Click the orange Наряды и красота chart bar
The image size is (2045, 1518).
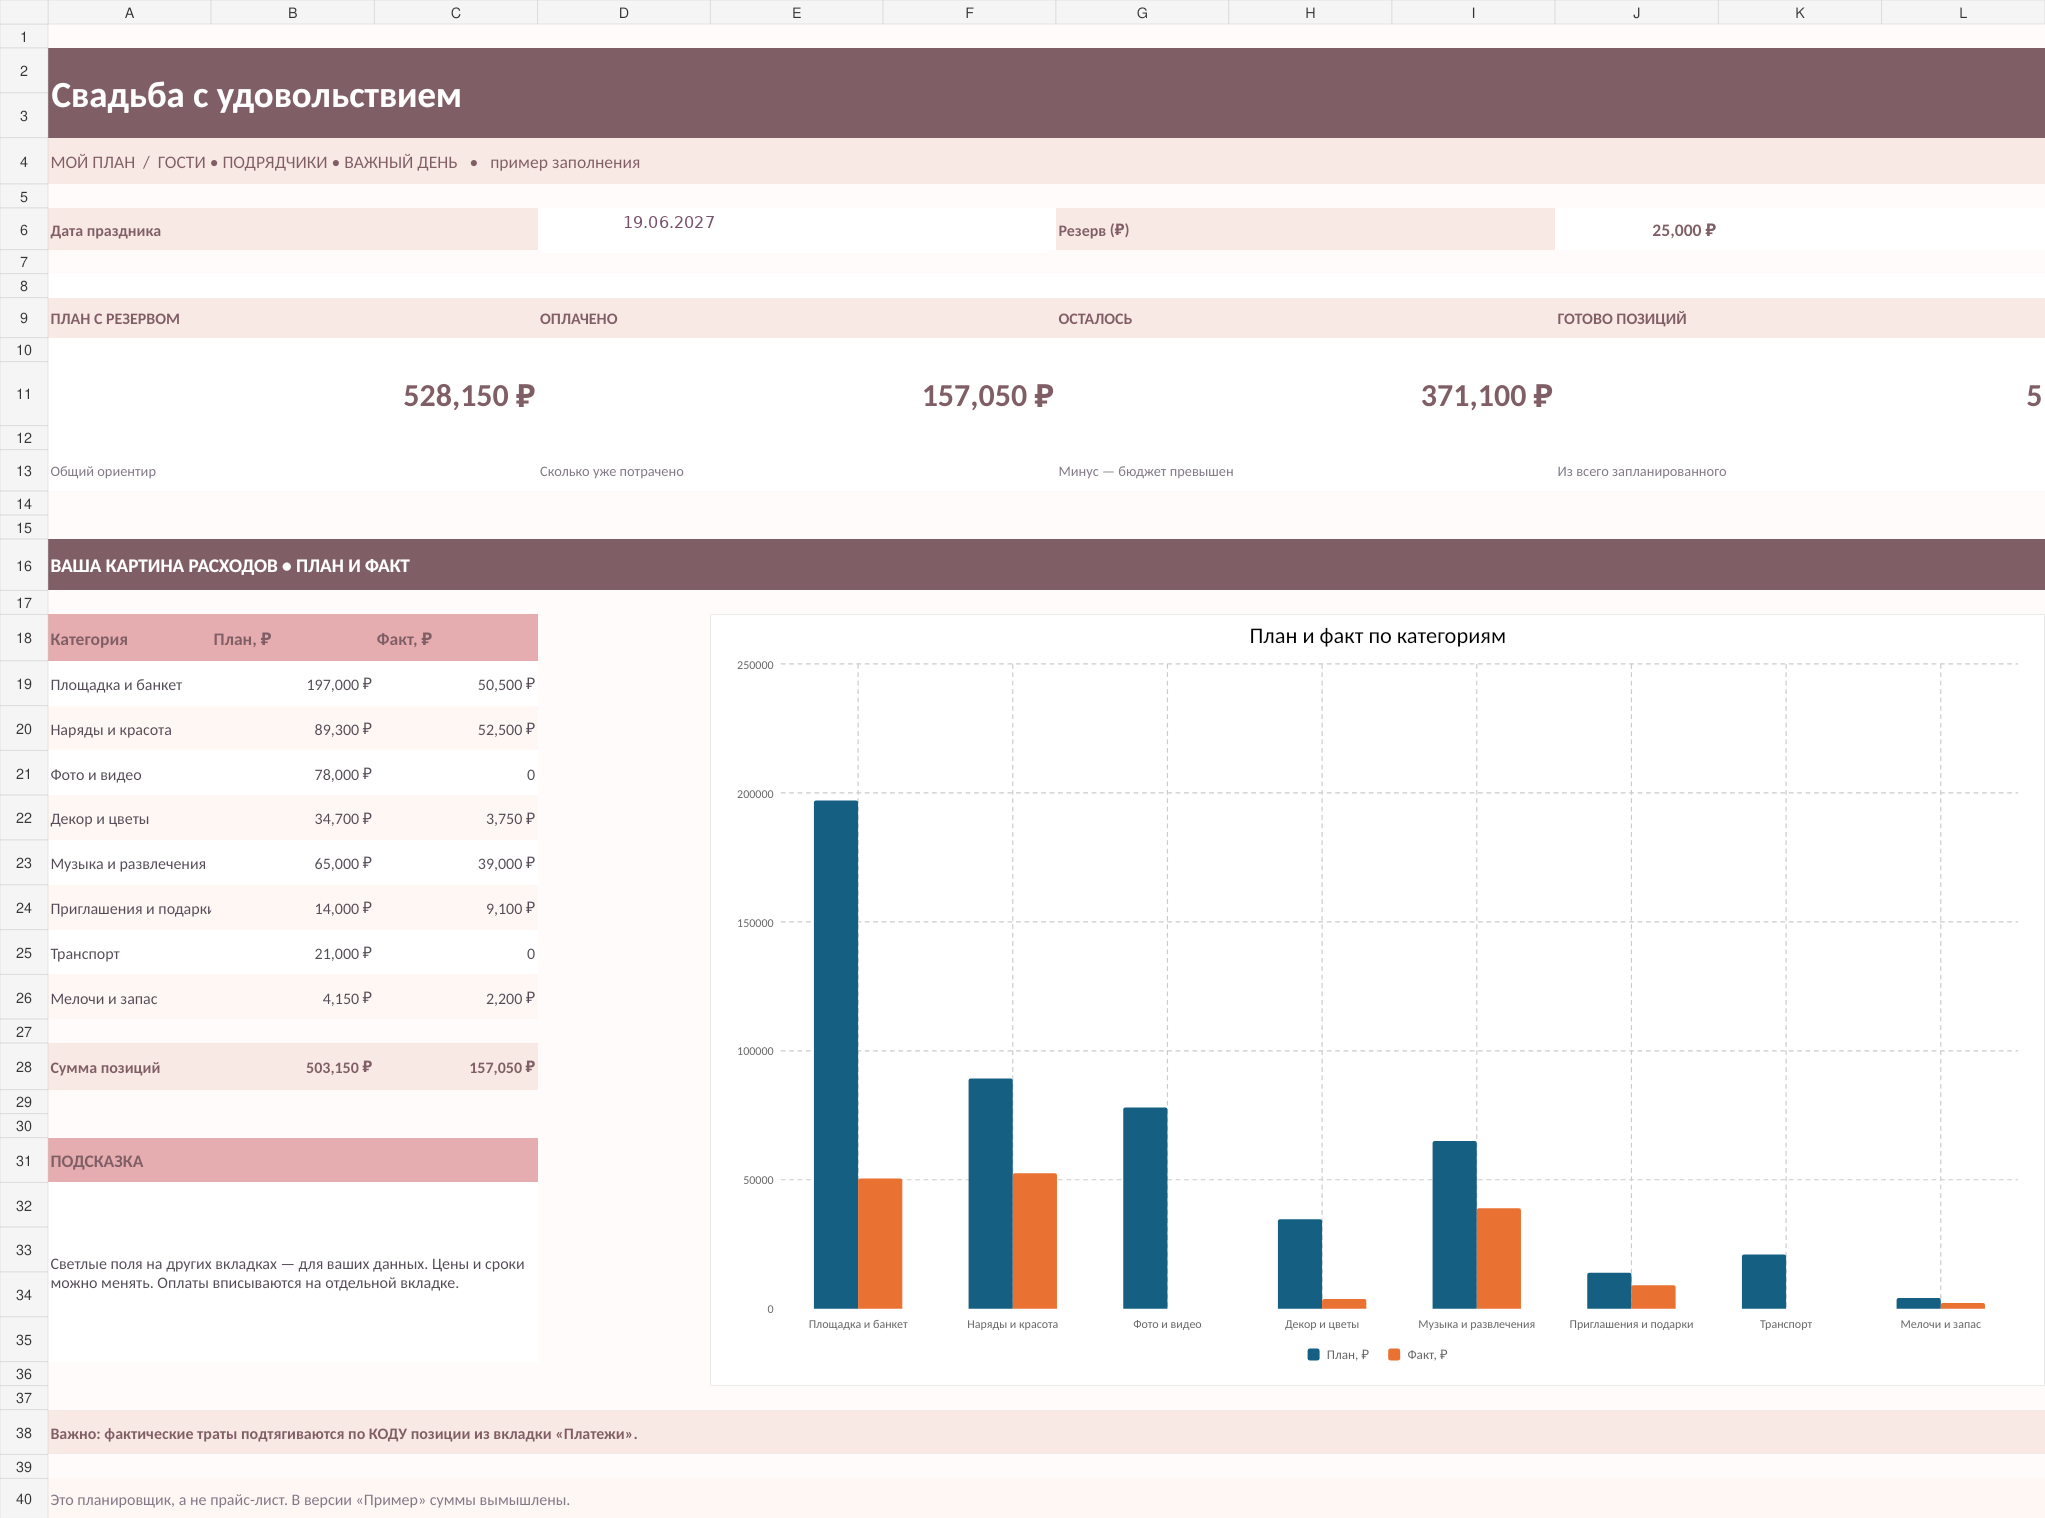[x=1034, y=1240]
